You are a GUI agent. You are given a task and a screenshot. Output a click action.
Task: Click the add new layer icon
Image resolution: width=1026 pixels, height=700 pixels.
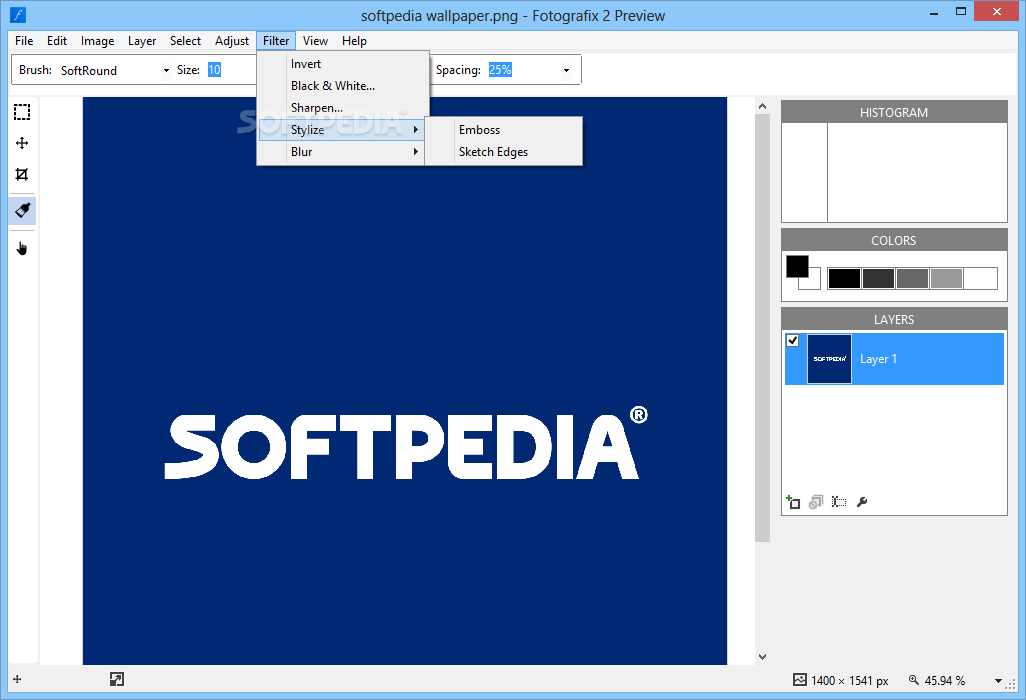pos(793,502)
